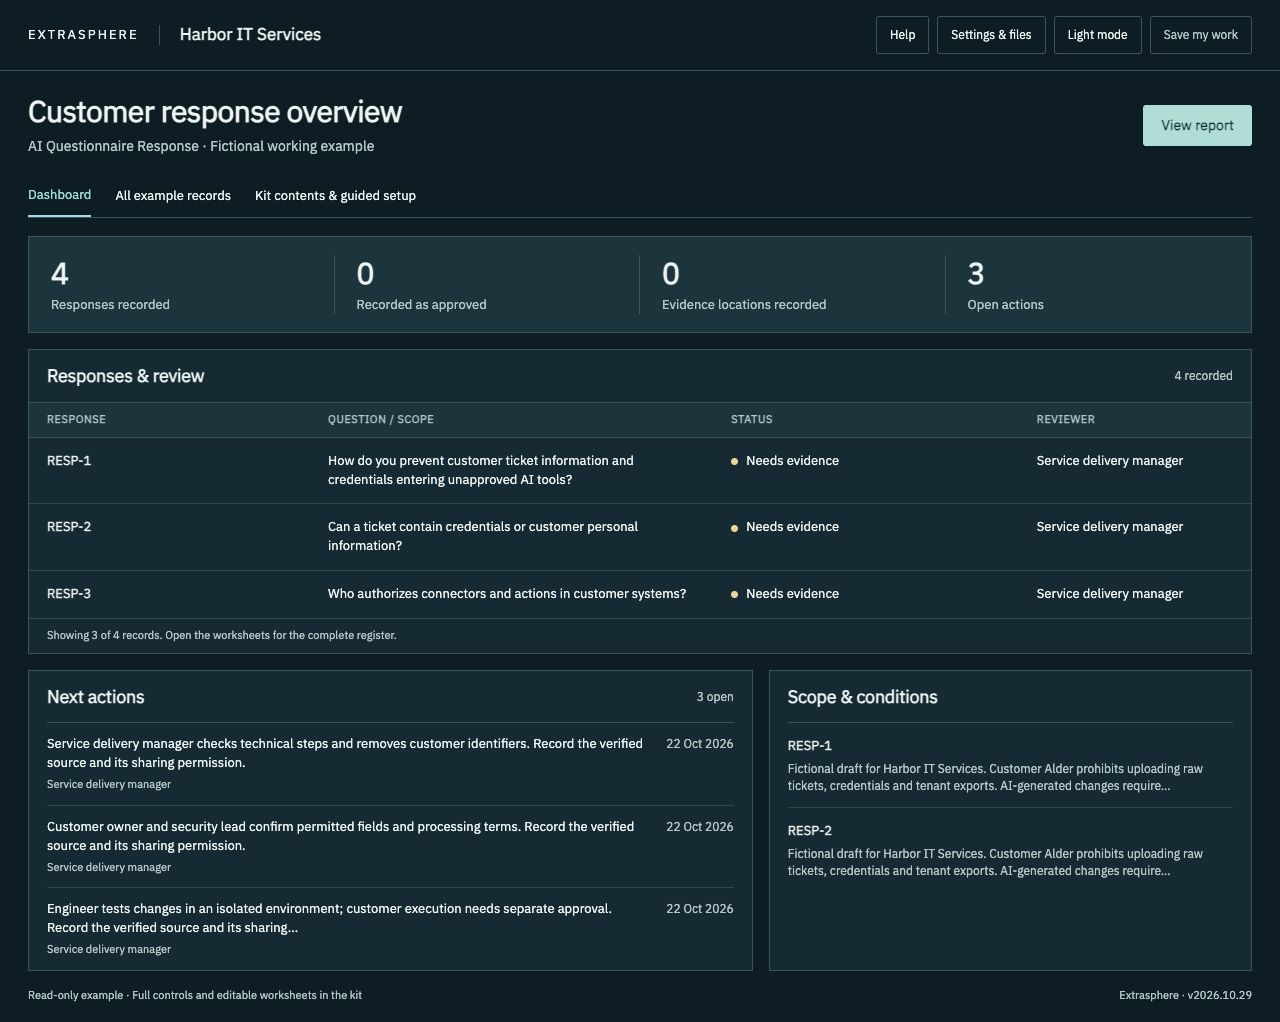Click Needs evidence status for RESP-1
The width and height of the screenshot is (1280, 1022).
point(785,461)
